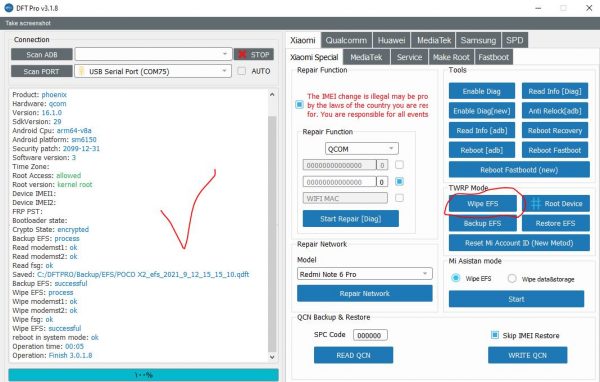
Task: Click the log scroll-down arrow
Action: coord(272,357)
